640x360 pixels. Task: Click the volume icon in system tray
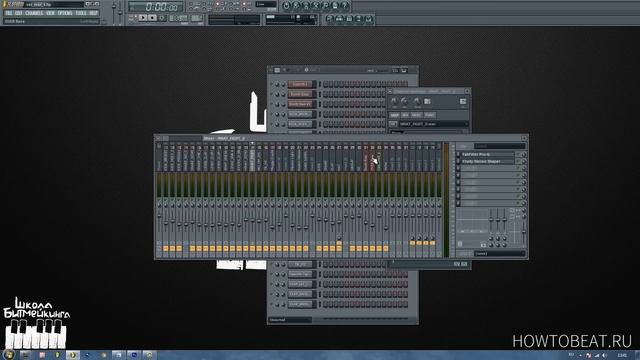click(604, 356)
